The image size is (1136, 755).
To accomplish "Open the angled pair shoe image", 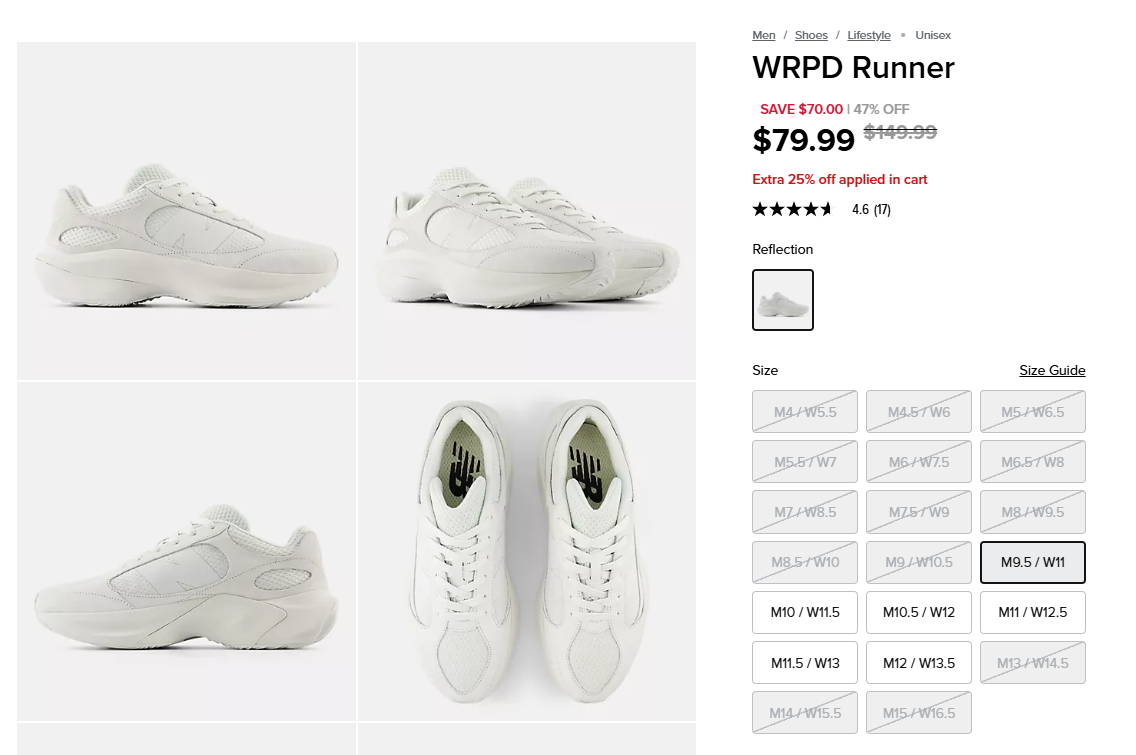I will (527, 211).
